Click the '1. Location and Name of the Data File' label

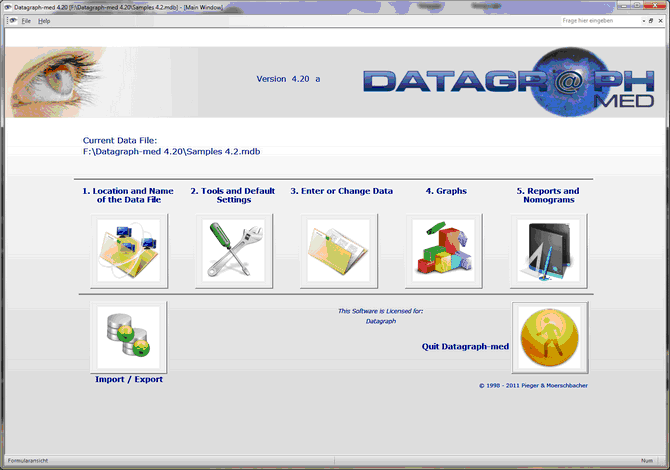[128, 195]
